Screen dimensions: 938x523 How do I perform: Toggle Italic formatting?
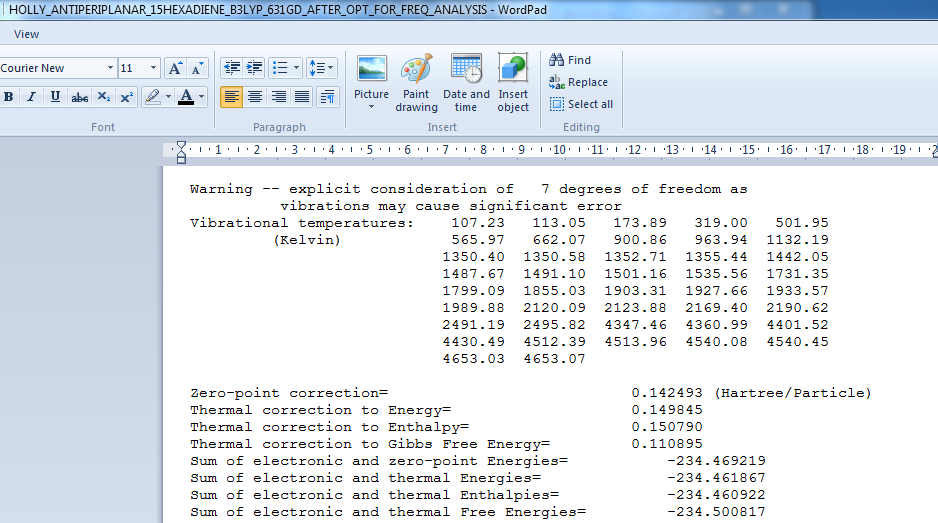32,97
